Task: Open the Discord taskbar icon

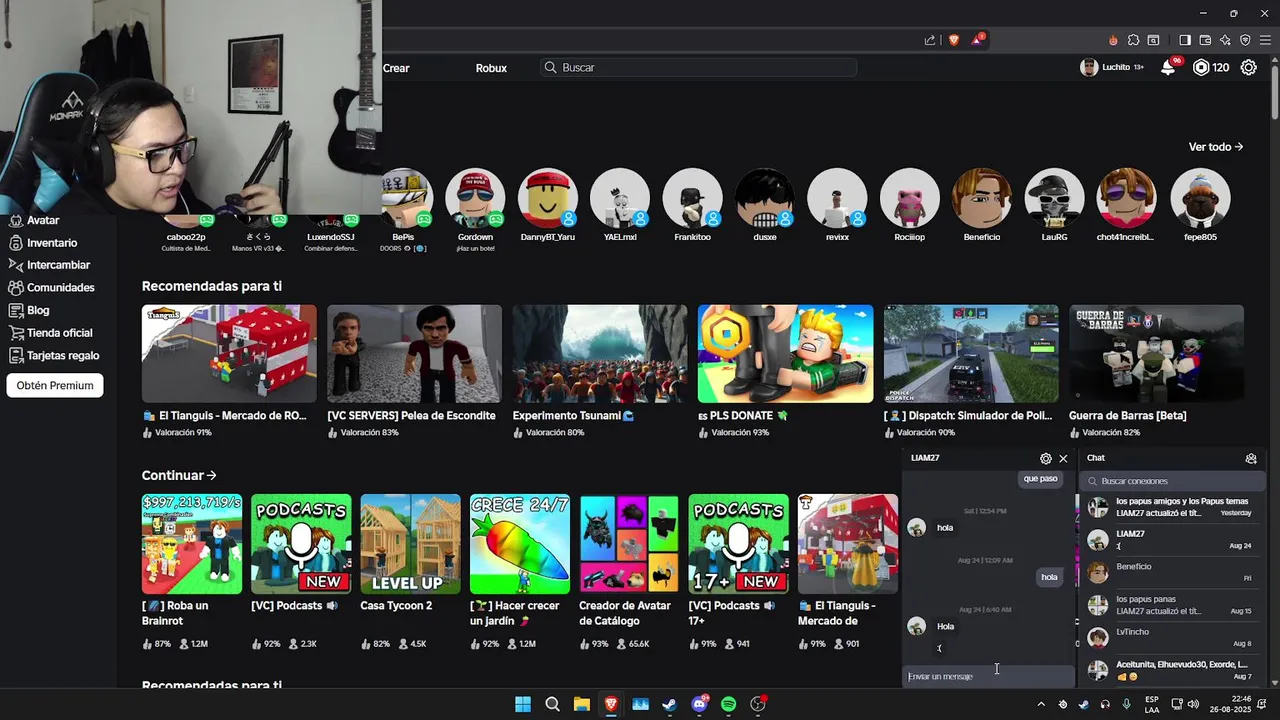Action: coord(699,704)
